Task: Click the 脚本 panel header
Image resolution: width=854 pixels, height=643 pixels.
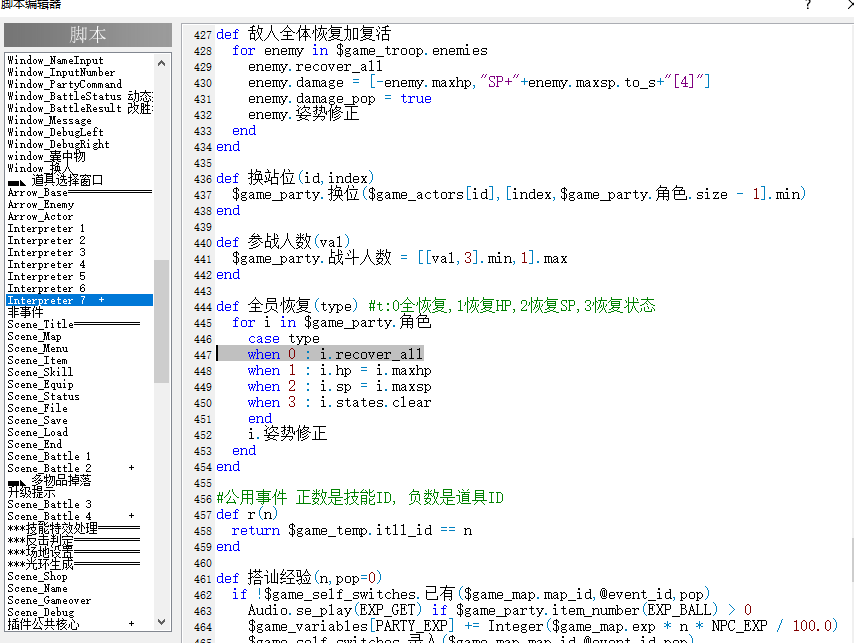Action: tap(88, 35)
